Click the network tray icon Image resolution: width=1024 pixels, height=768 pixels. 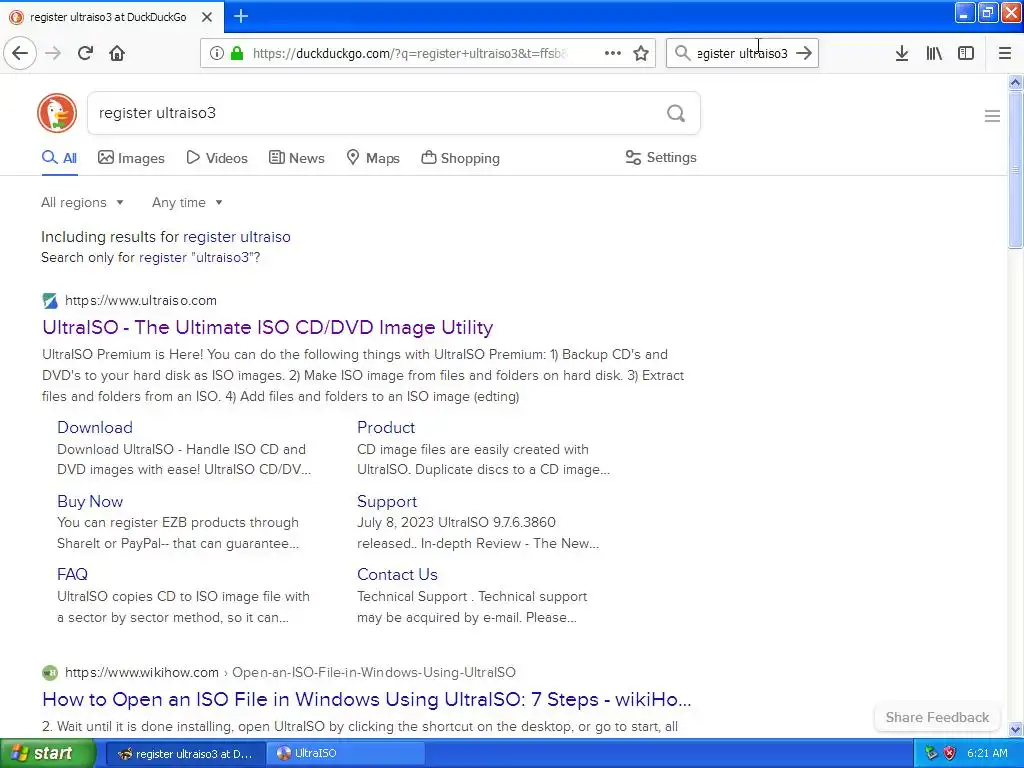click(x=931, y=753)
